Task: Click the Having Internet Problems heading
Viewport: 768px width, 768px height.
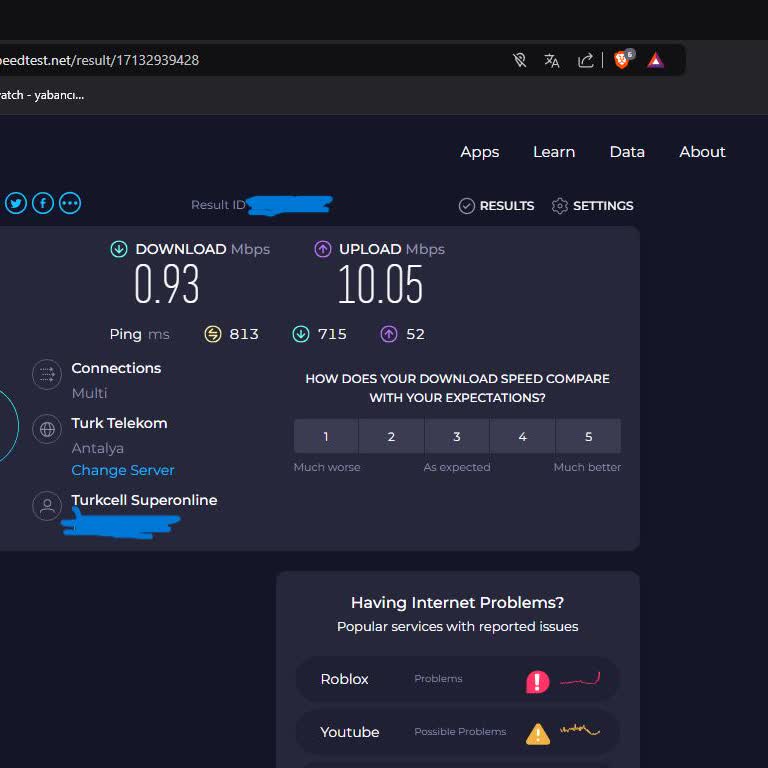Action: (457, 602)
